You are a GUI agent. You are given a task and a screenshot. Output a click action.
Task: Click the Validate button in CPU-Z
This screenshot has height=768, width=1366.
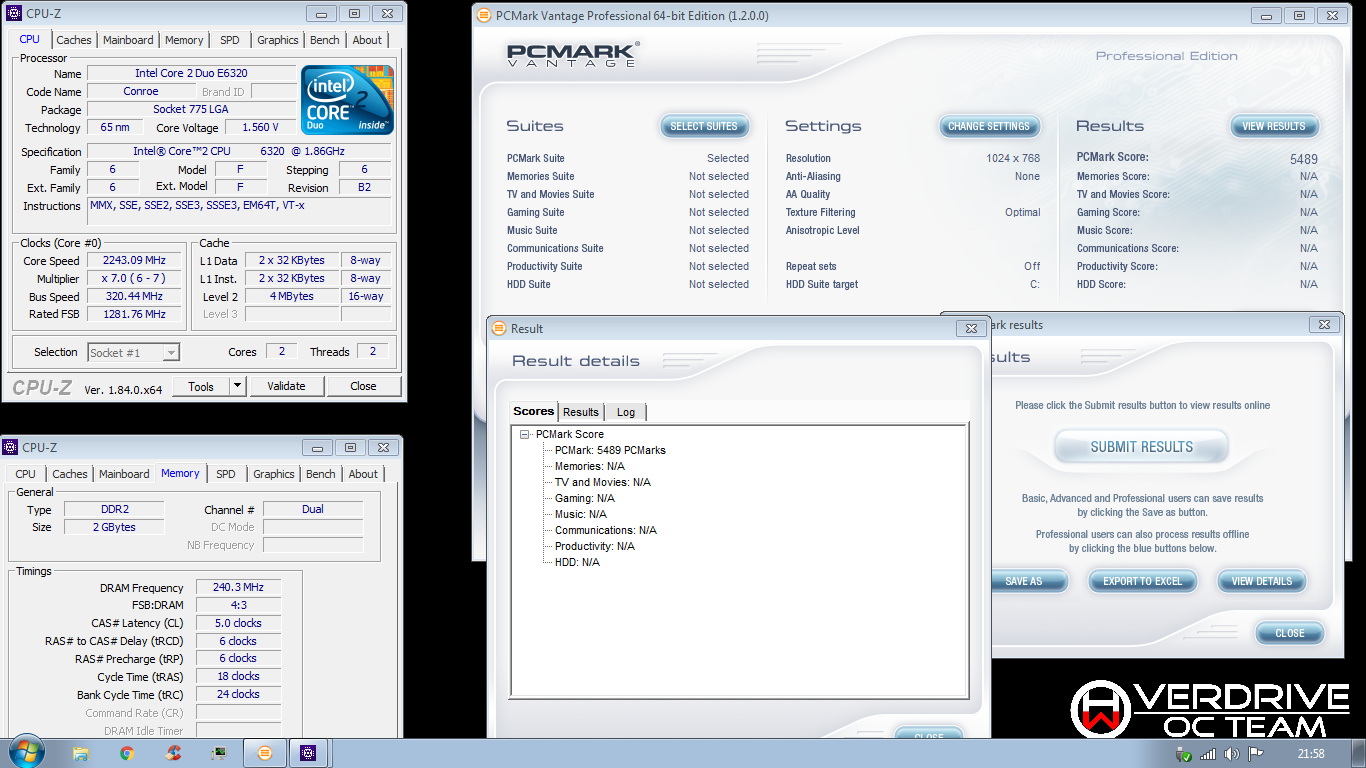point(286,386)
